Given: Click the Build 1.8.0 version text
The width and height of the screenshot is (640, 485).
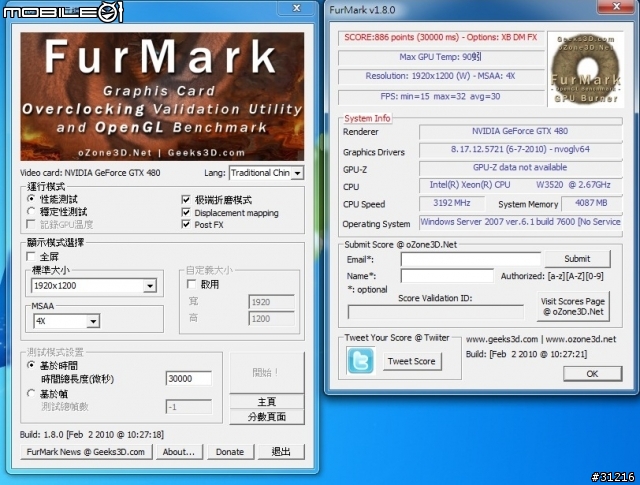Looking at the screenshot, I should [x=92, y=435].
